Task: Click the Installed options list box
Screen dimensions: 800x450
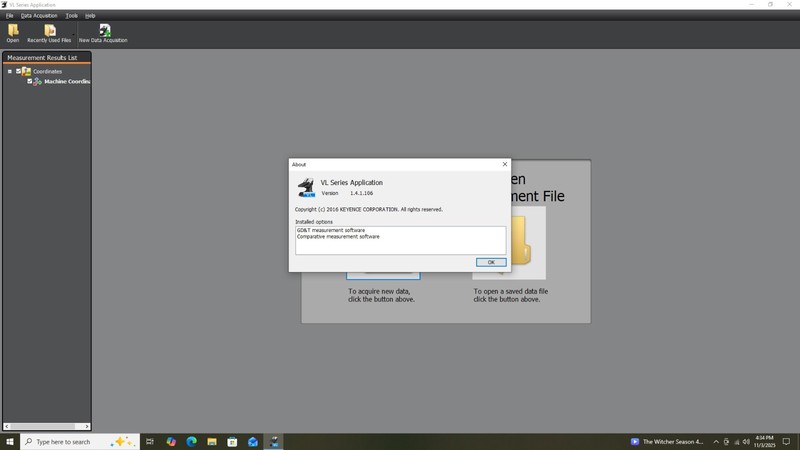Action: coord(401,240)
